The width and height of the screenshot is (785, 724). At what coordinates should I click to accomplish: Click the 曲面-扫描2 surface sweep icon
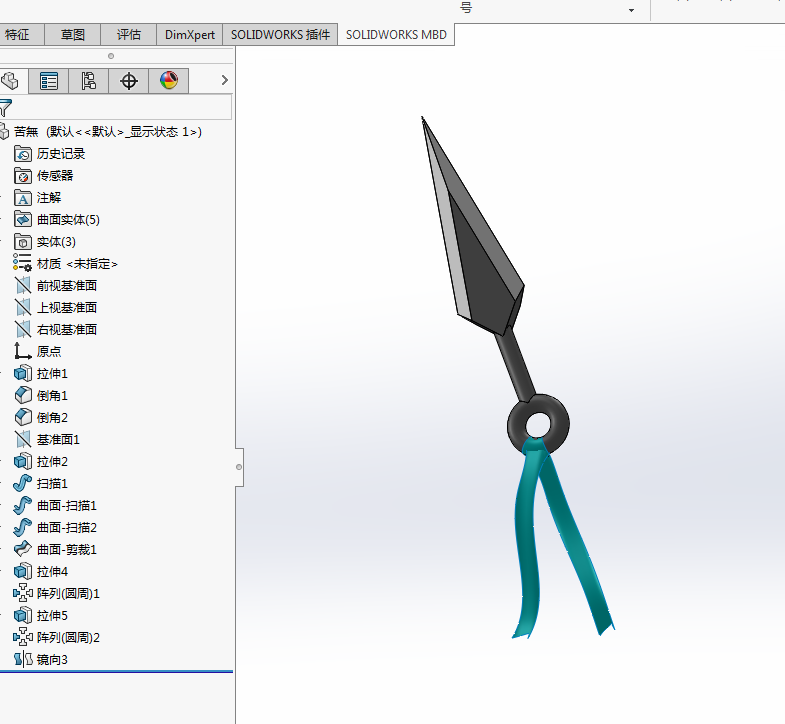point(23,527)
